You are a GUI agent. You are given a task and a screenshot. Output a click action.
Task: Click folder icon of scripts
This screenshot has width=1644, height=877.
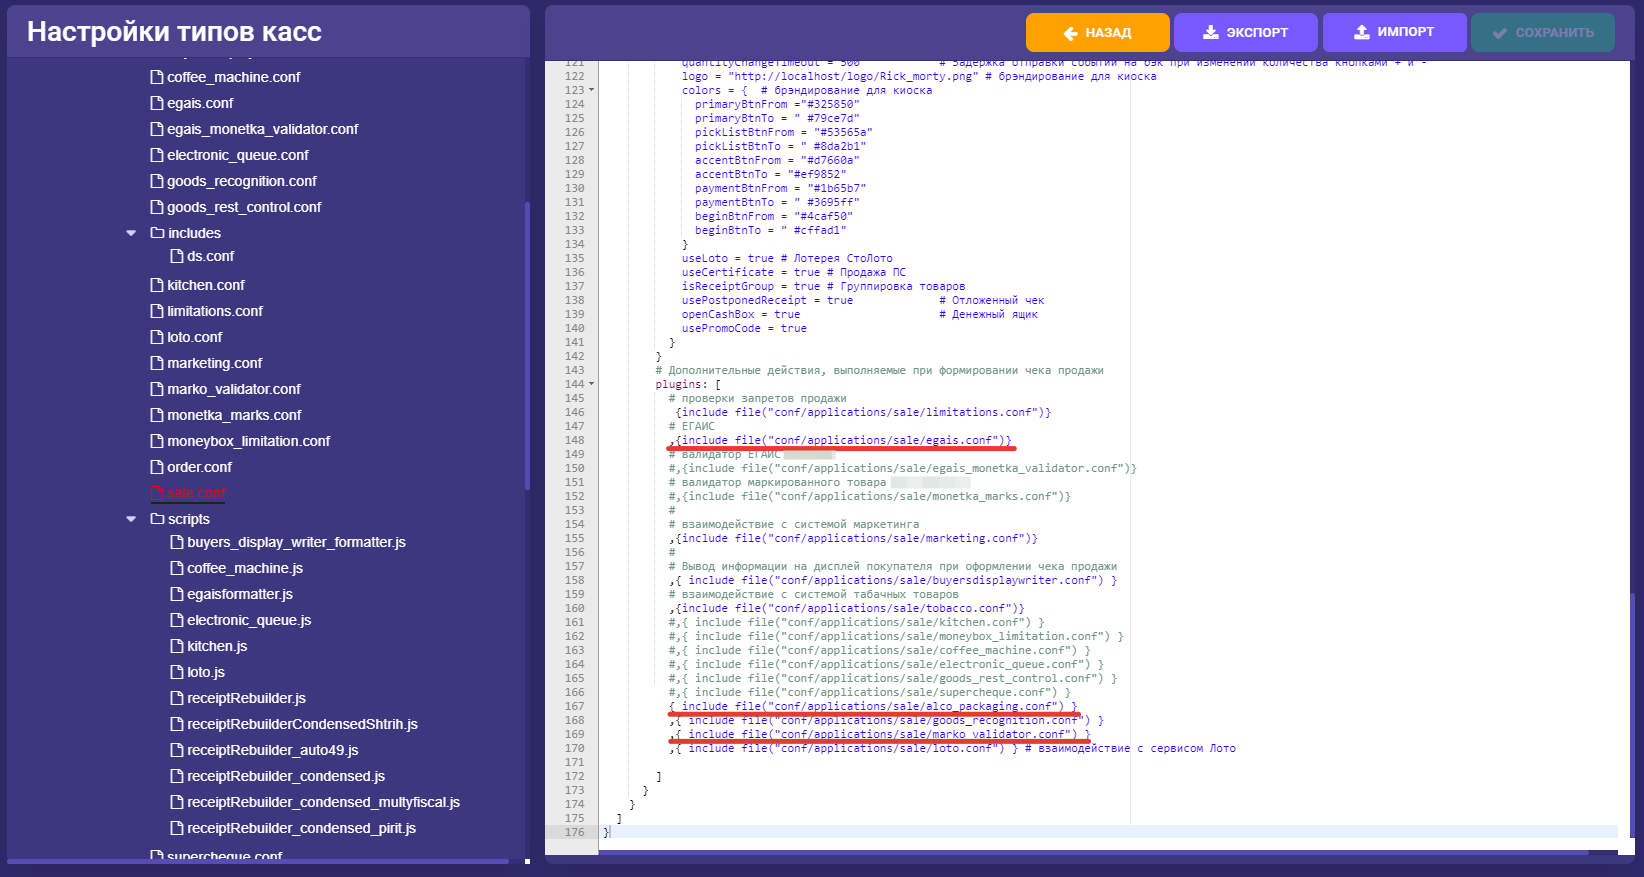(157, 519)
